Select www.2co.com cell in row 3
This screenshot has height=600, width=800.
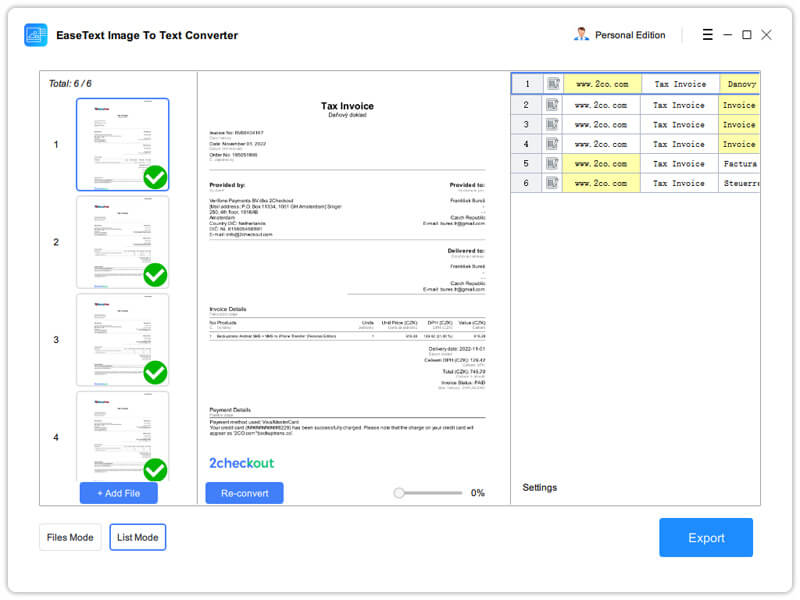pyautogui.click(x=601, y=124)
